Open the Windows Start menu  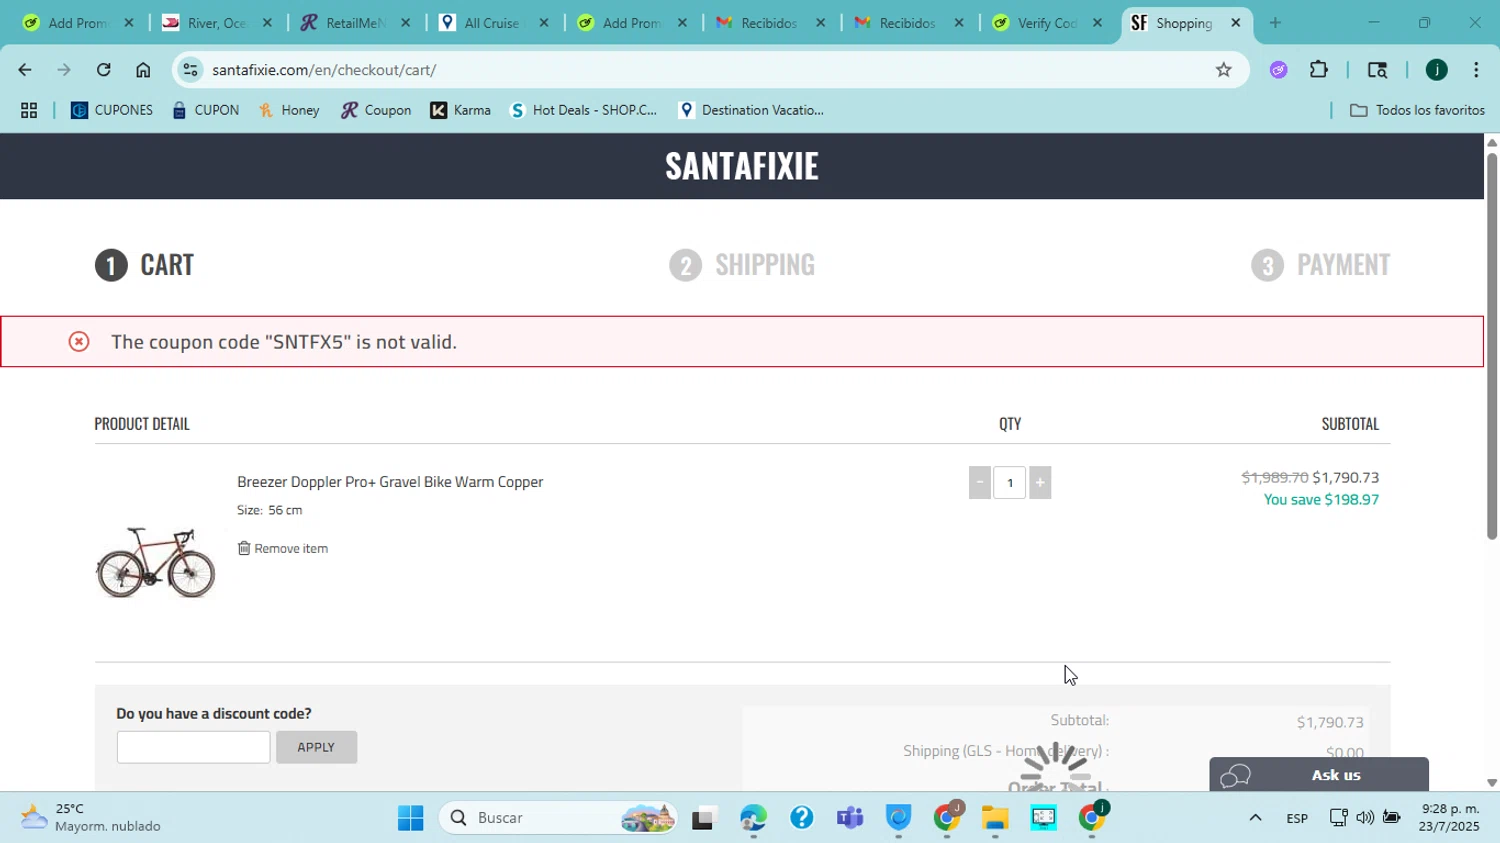tap(410, 818)
